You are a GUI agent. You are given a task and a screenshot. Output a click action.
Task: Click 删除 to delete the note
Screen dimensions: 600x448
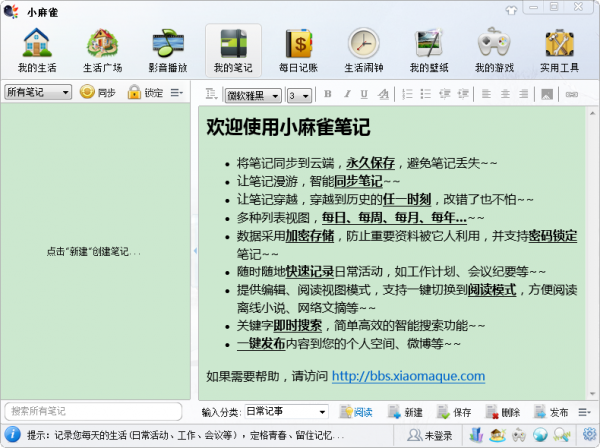(502, 412)
